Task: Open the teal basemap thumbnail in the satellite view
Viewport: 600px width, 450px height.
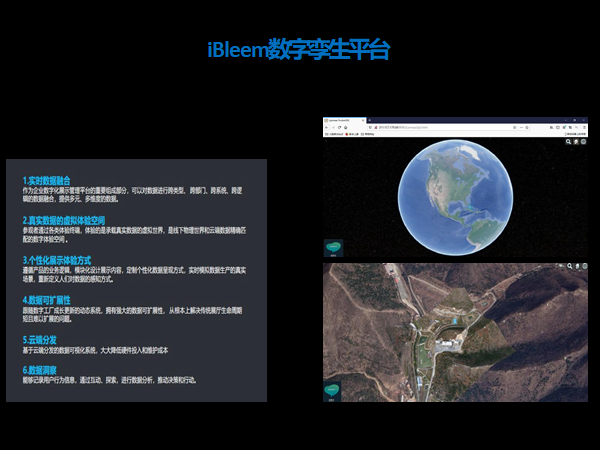Action: (333, 391)
